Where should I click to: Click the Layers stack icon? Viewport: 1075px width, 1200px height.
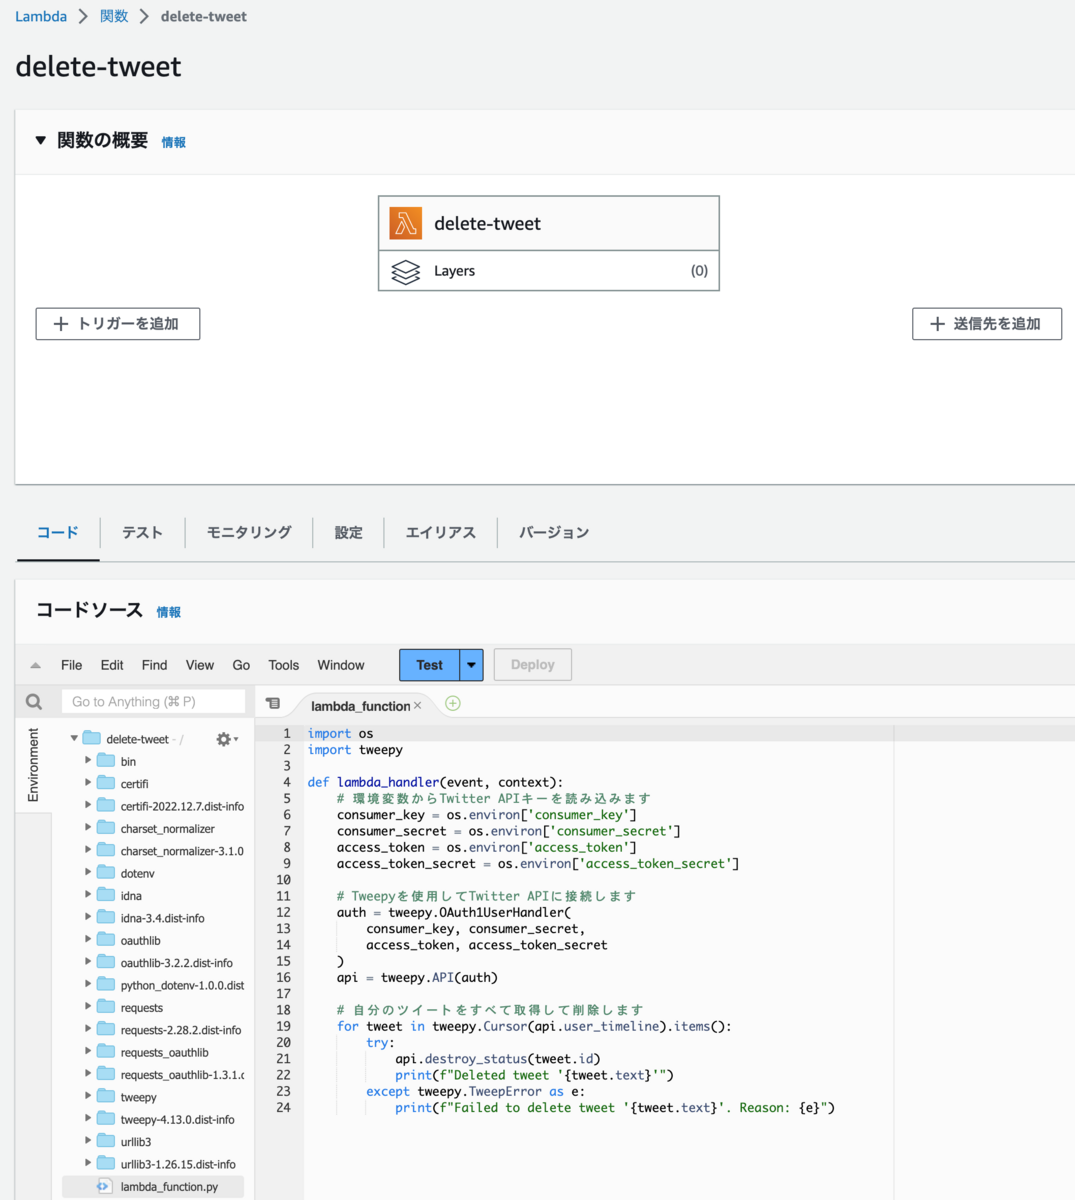point(405,272)
